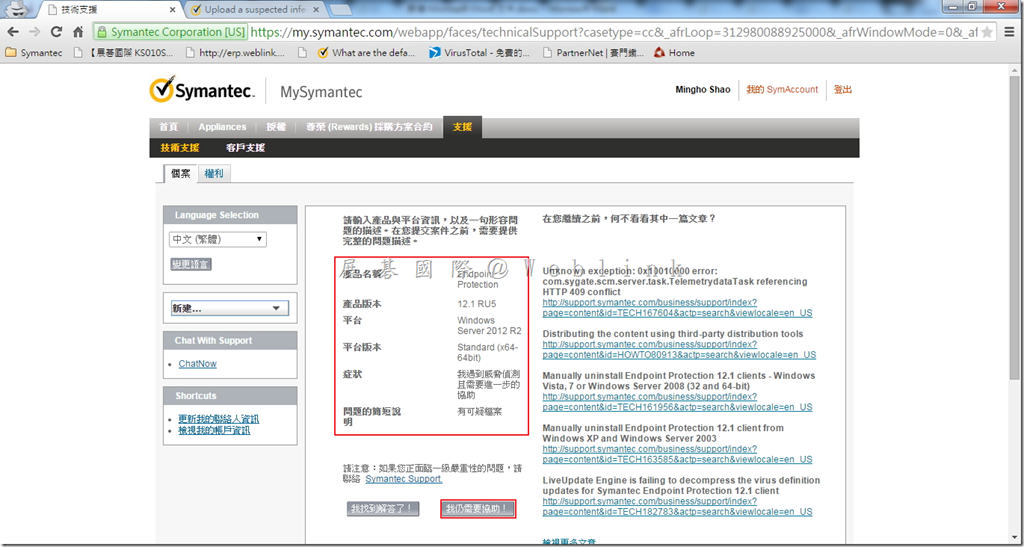Open the TECH161956 article link
This screenshot has height=547, width=1024.
click(677, 402)
